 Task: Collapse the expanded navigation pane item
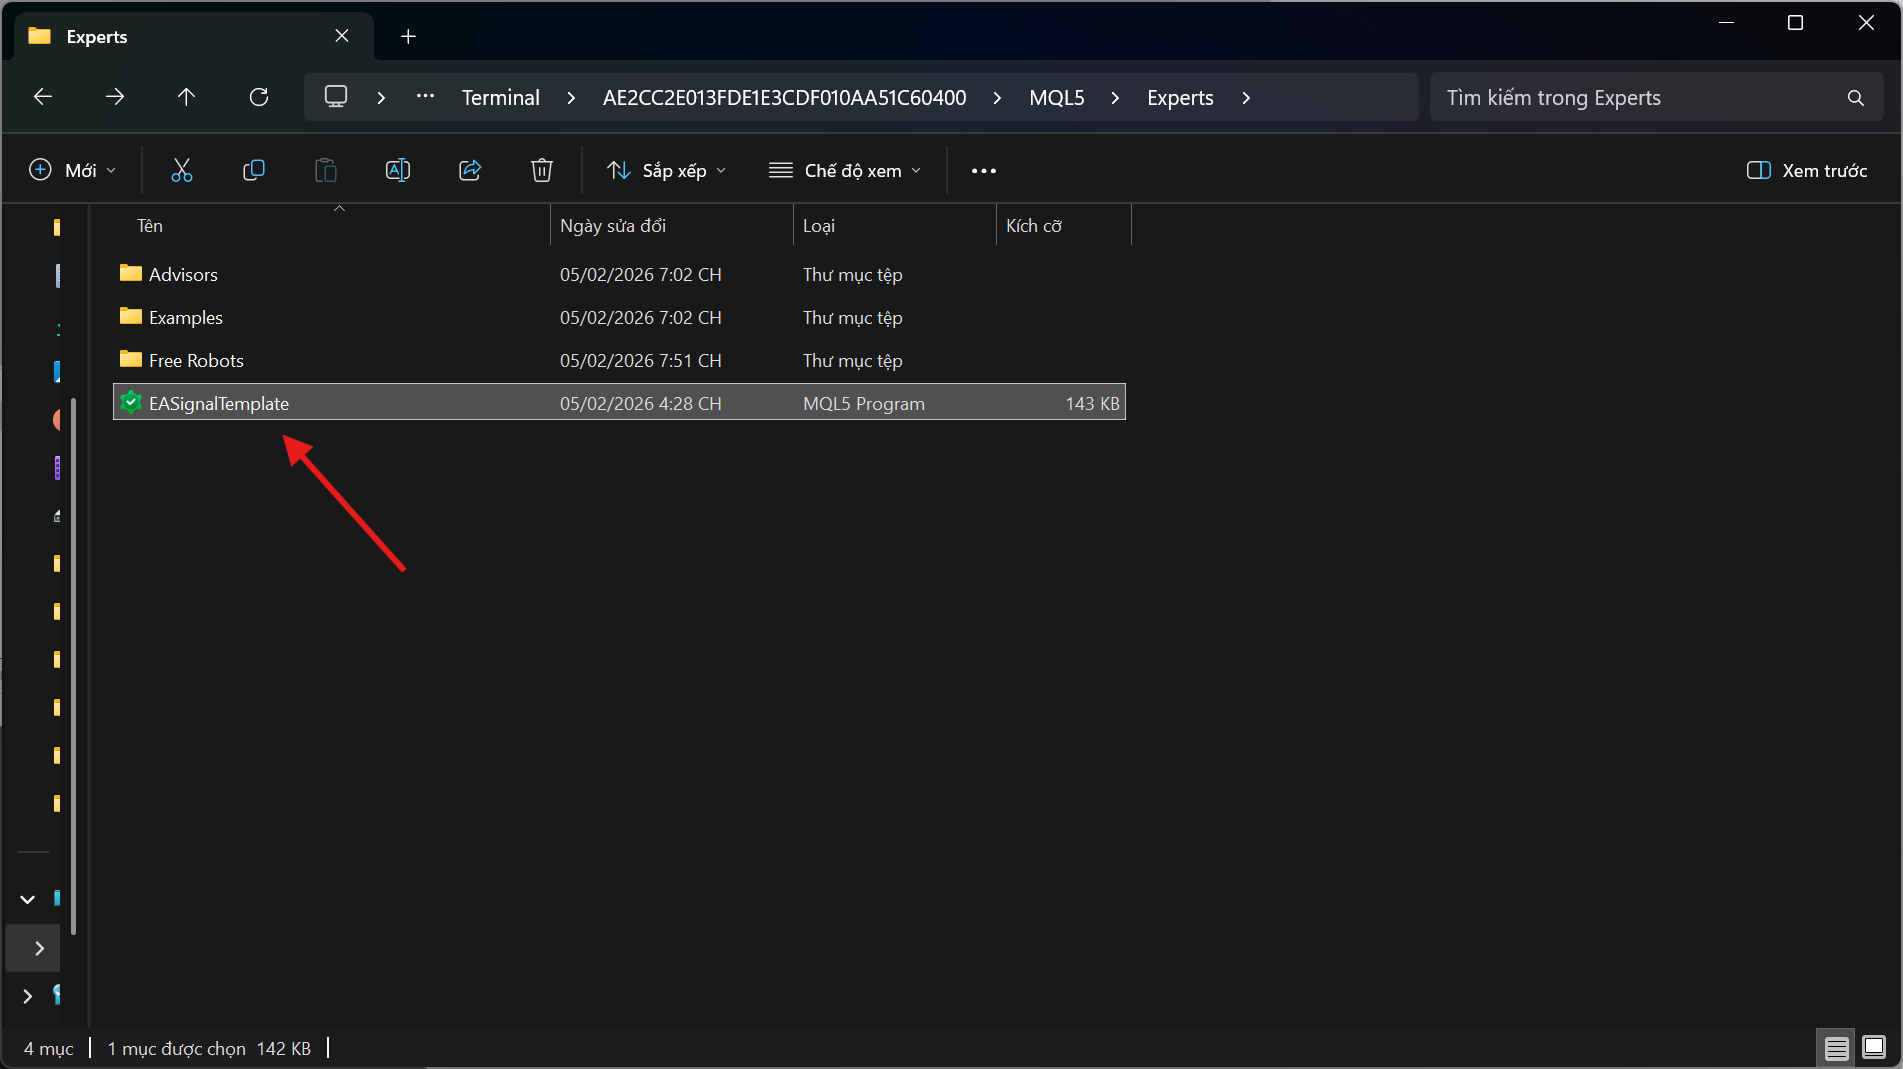click(28, 899)
